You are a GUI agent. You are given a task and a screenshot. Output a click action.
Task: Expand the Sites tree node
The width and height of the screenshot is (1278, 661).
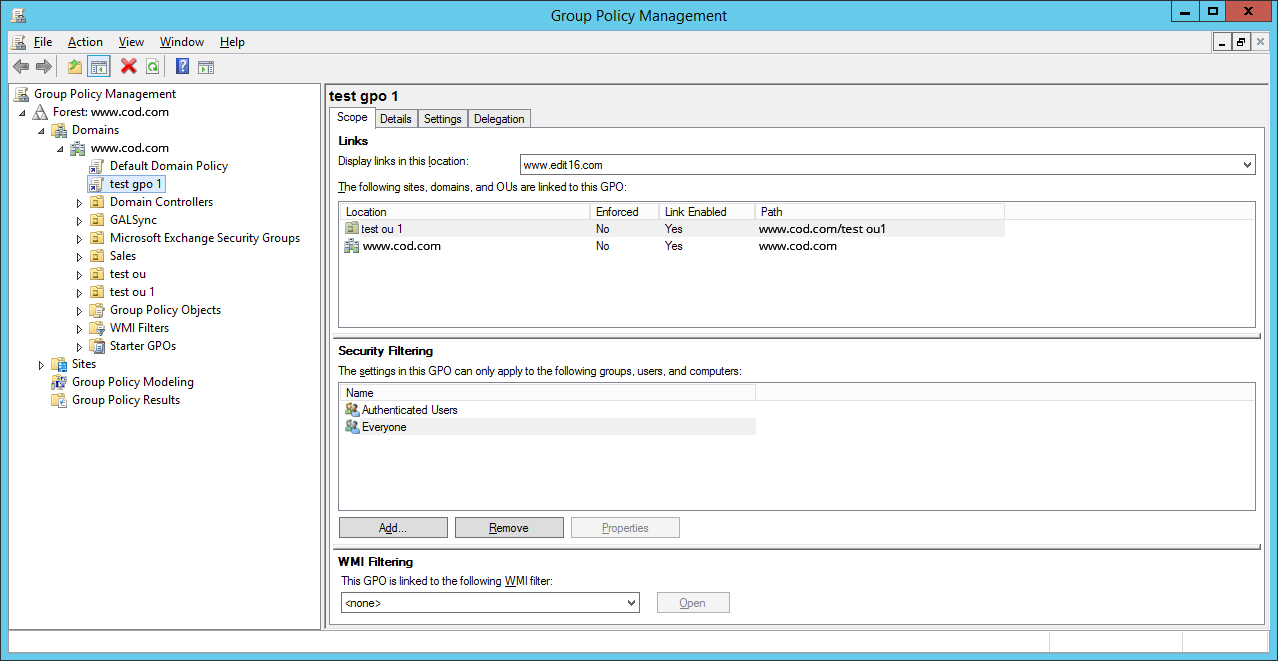pyautogui.click(x=42, y=364)
